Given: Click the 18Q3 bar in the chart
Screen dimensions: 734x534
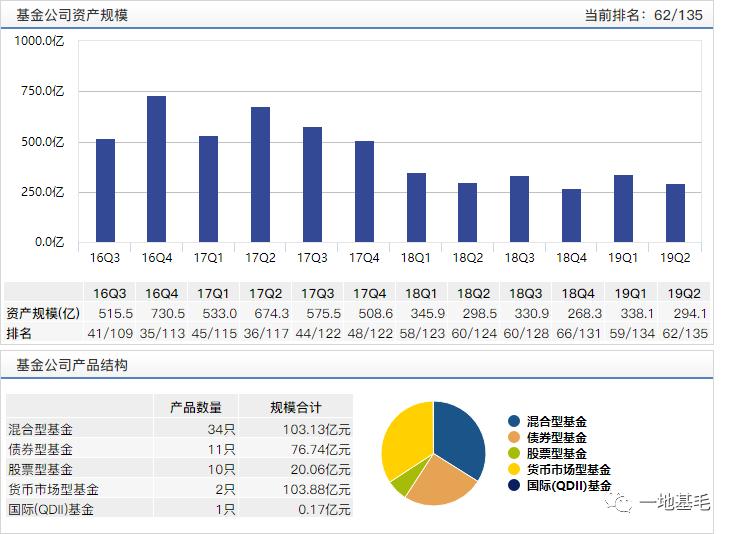Looking at the screenshot, I should (519, 209).
